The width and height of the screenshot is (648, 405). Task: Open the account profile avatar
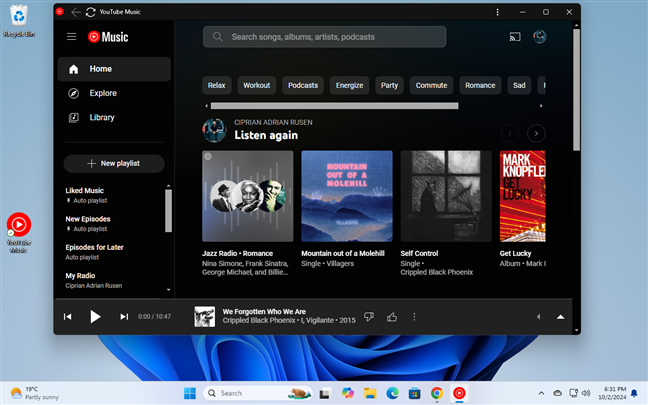[540, 37]
